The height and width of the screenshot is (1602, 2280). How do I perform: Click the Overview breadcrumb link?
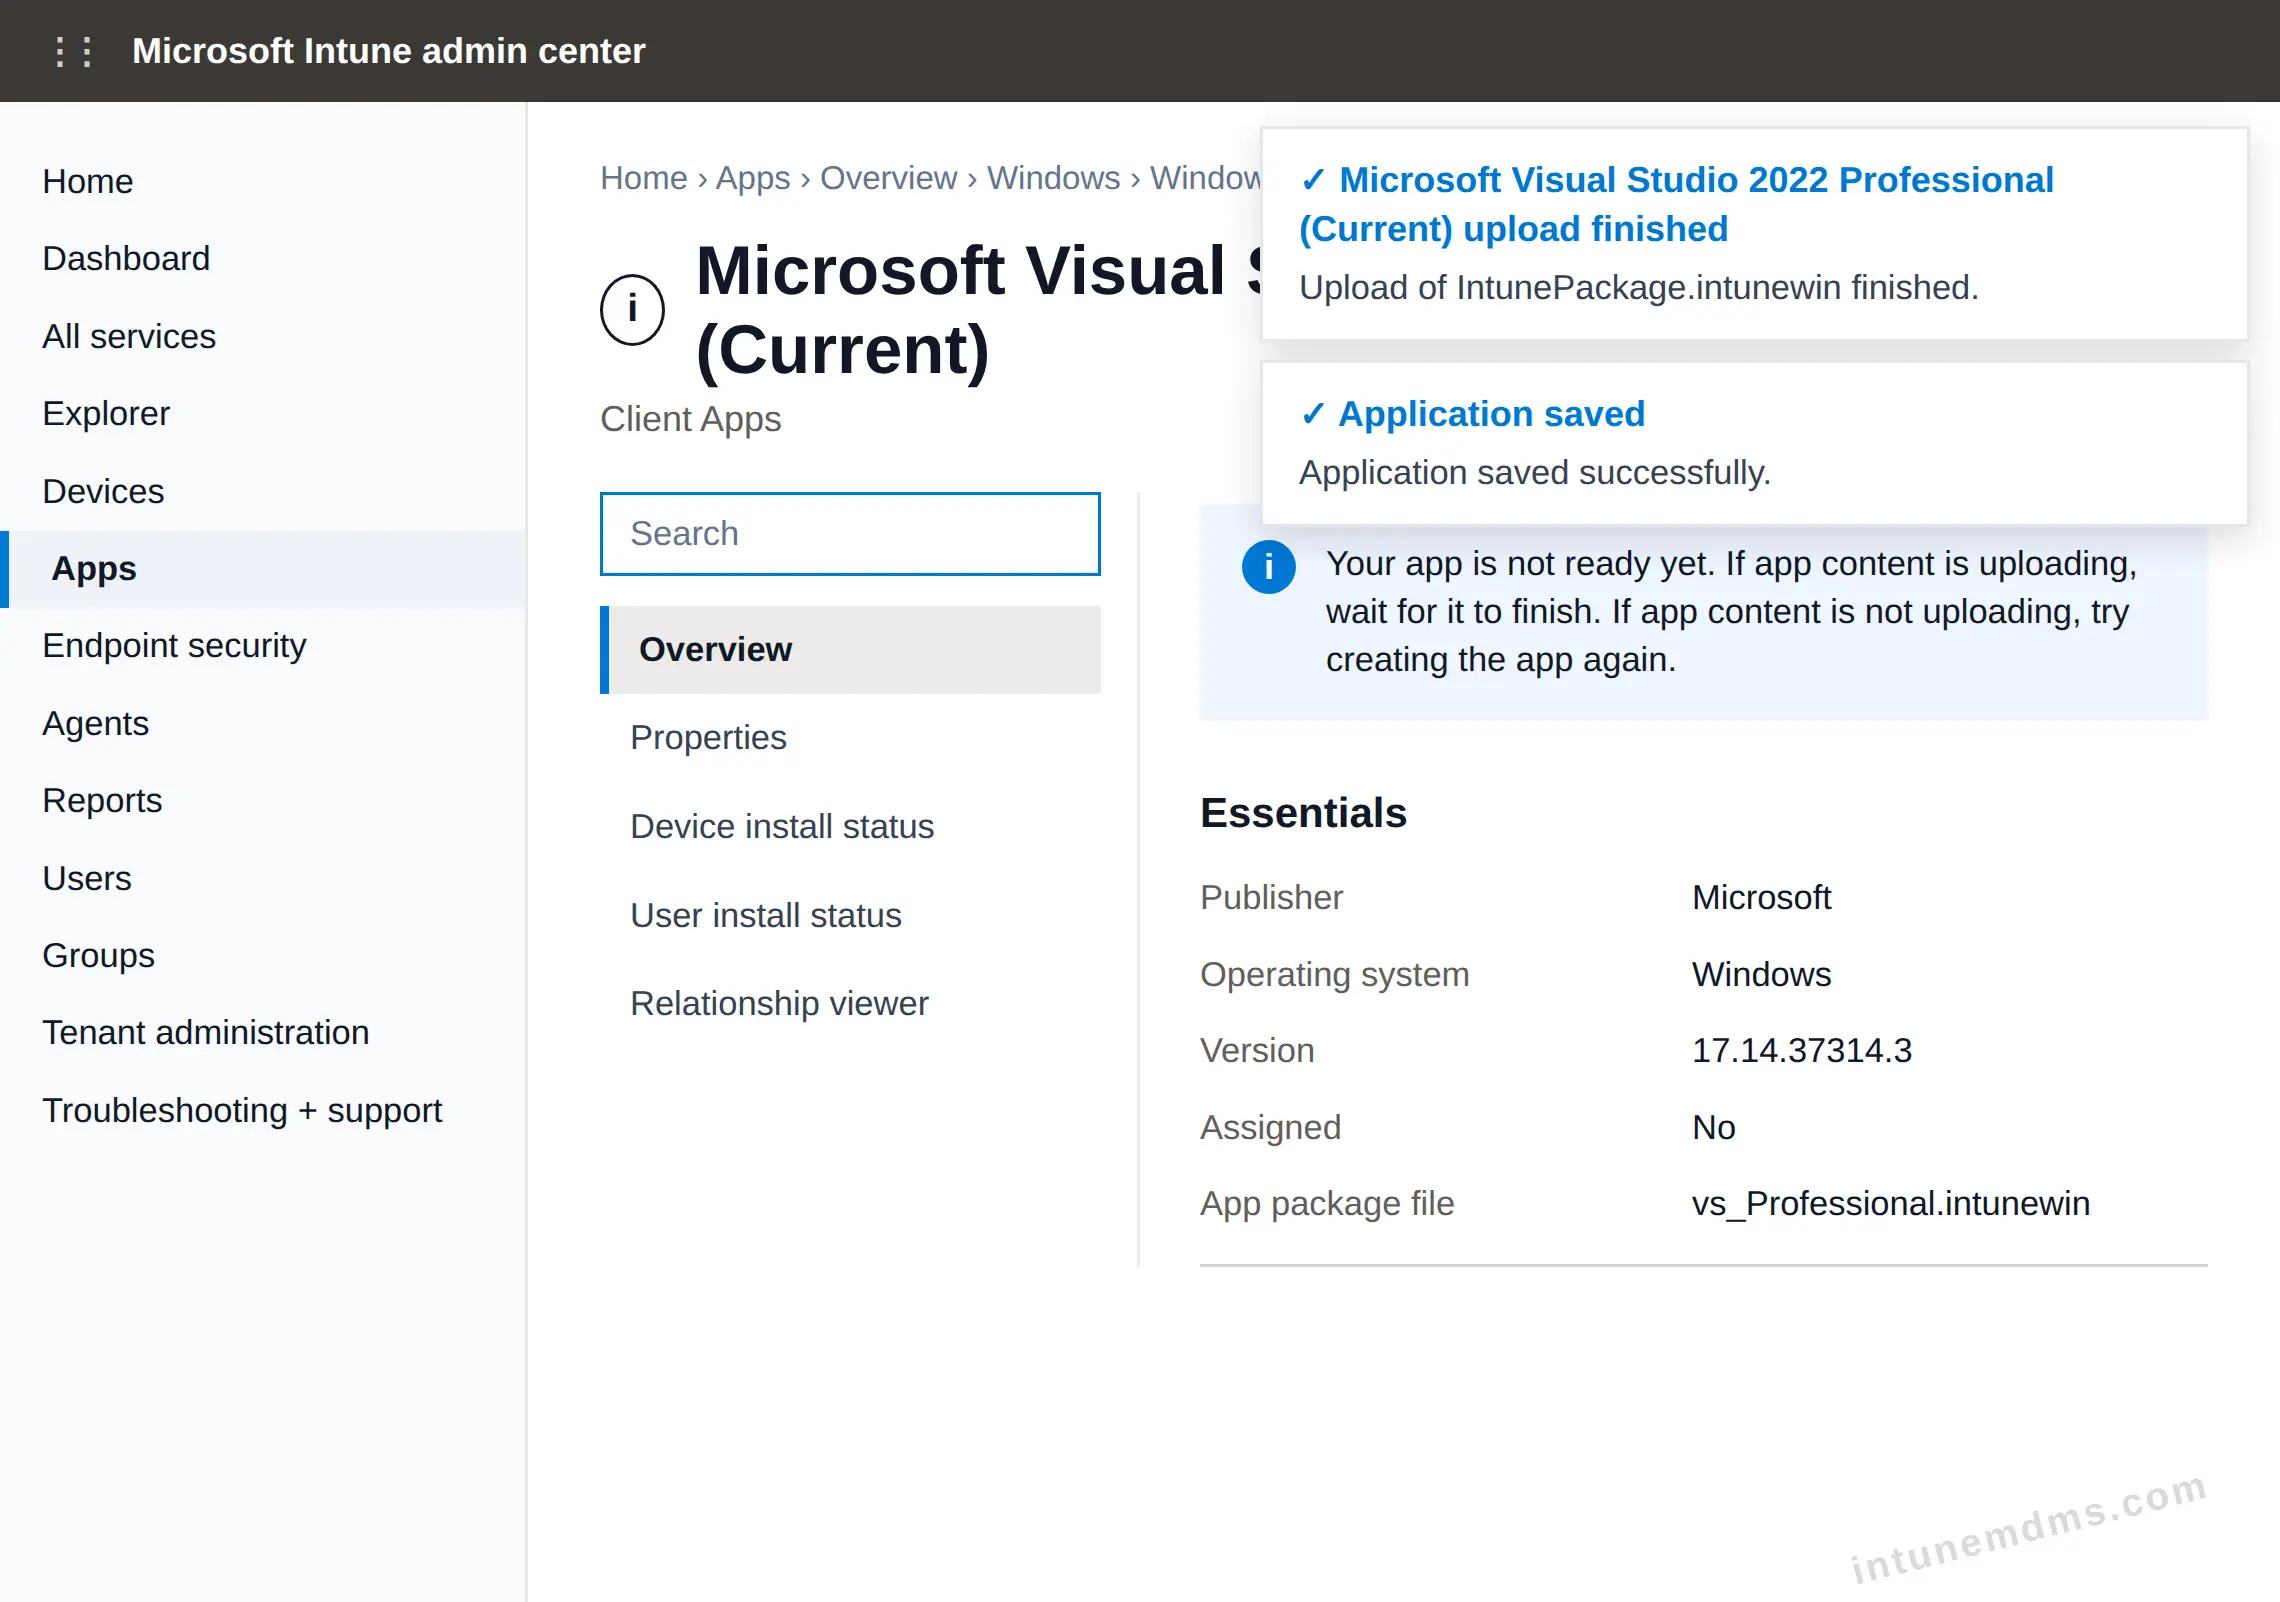pos(889,178)
